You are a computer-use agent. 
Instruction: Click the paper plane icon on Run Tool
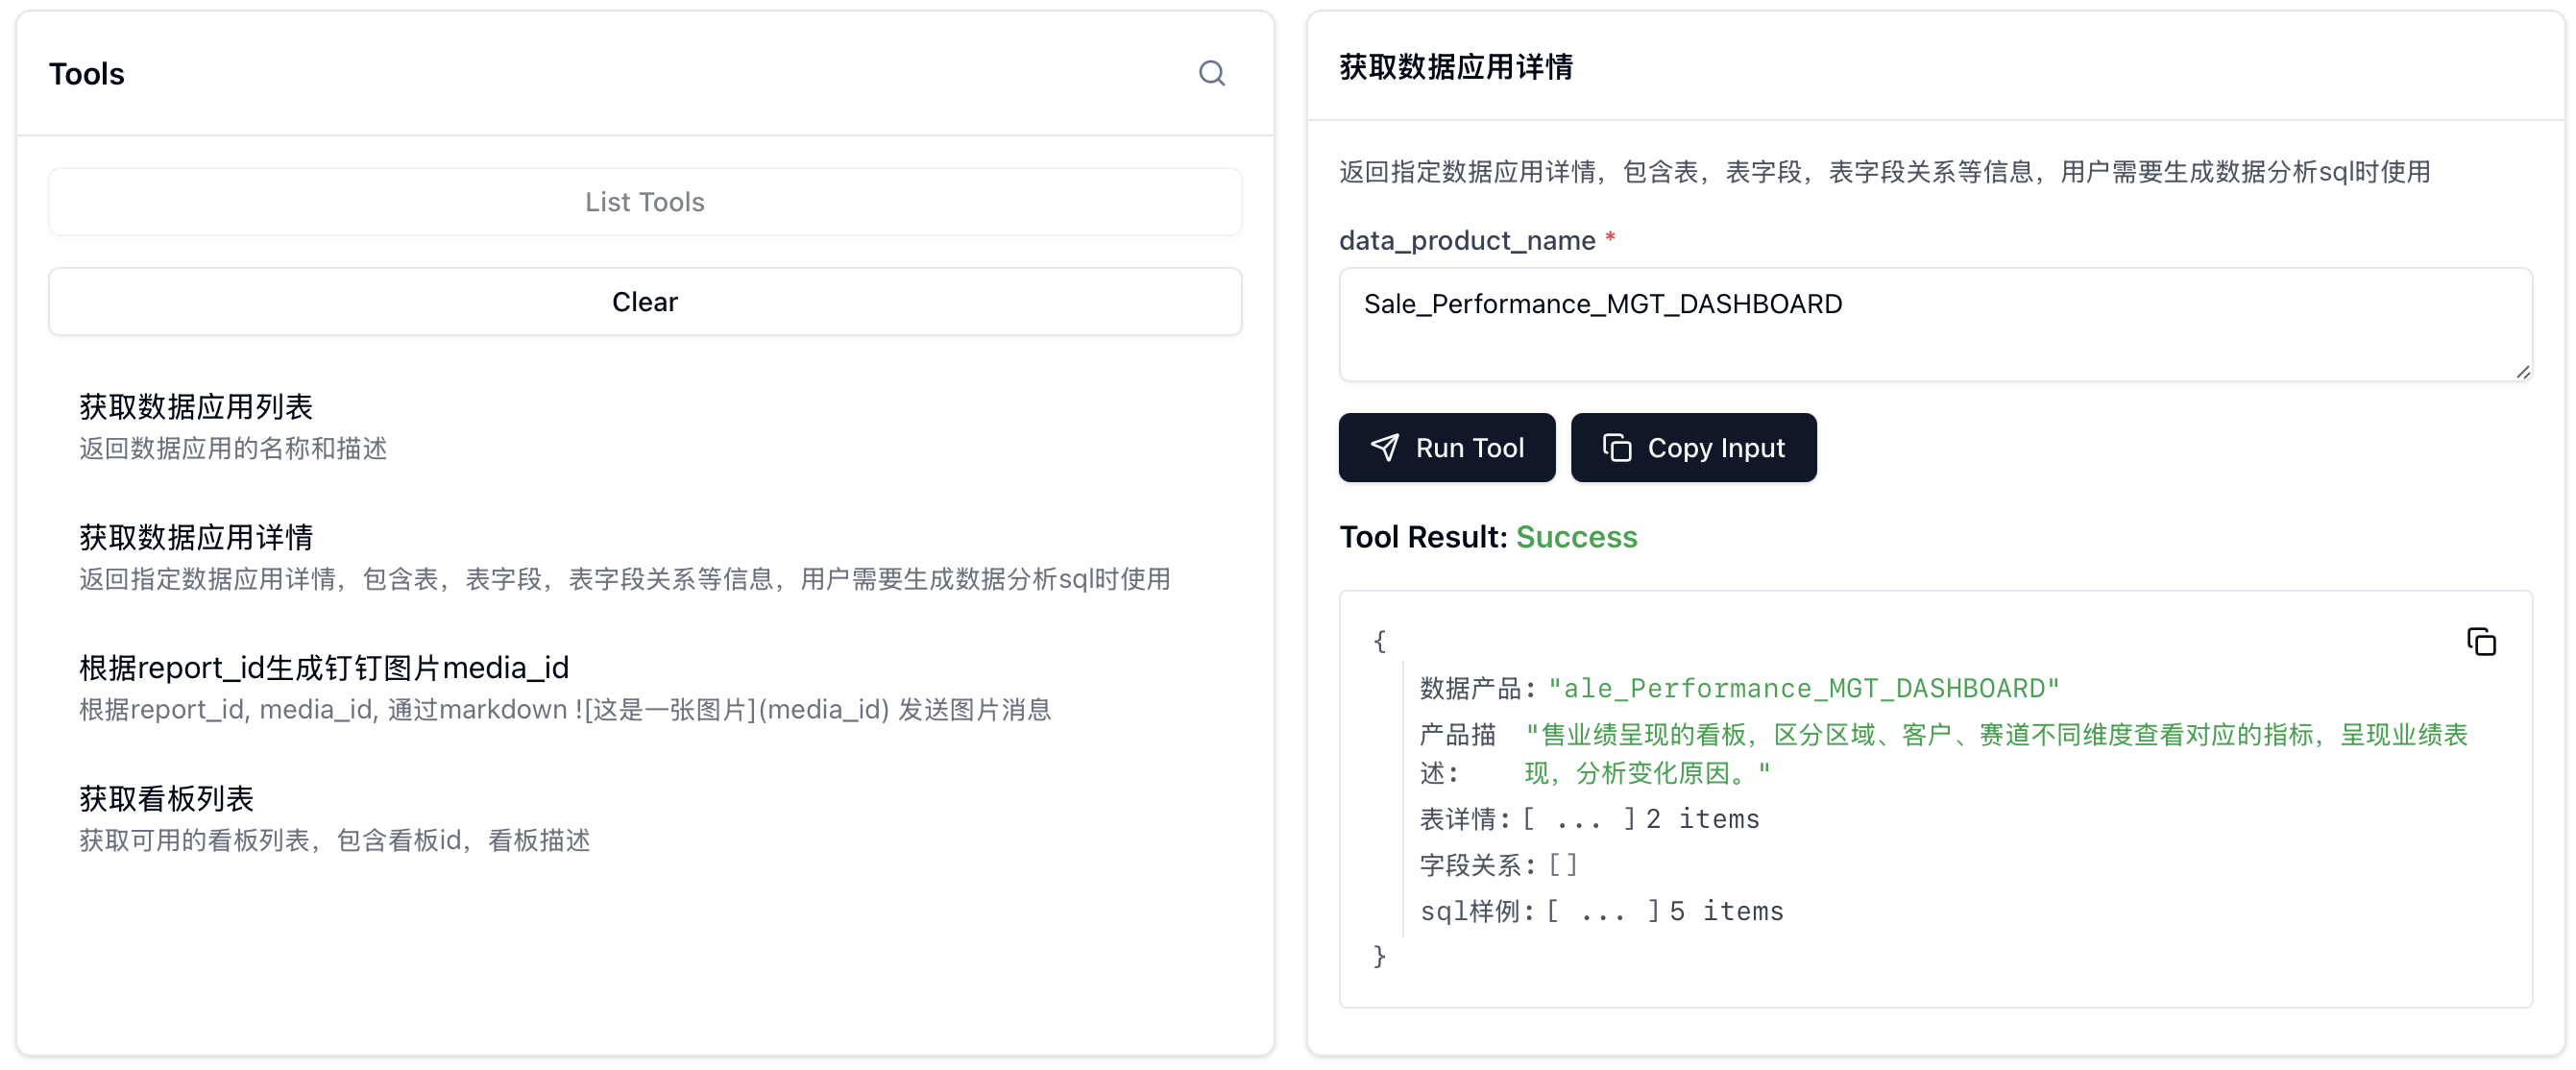[1384, 447]
